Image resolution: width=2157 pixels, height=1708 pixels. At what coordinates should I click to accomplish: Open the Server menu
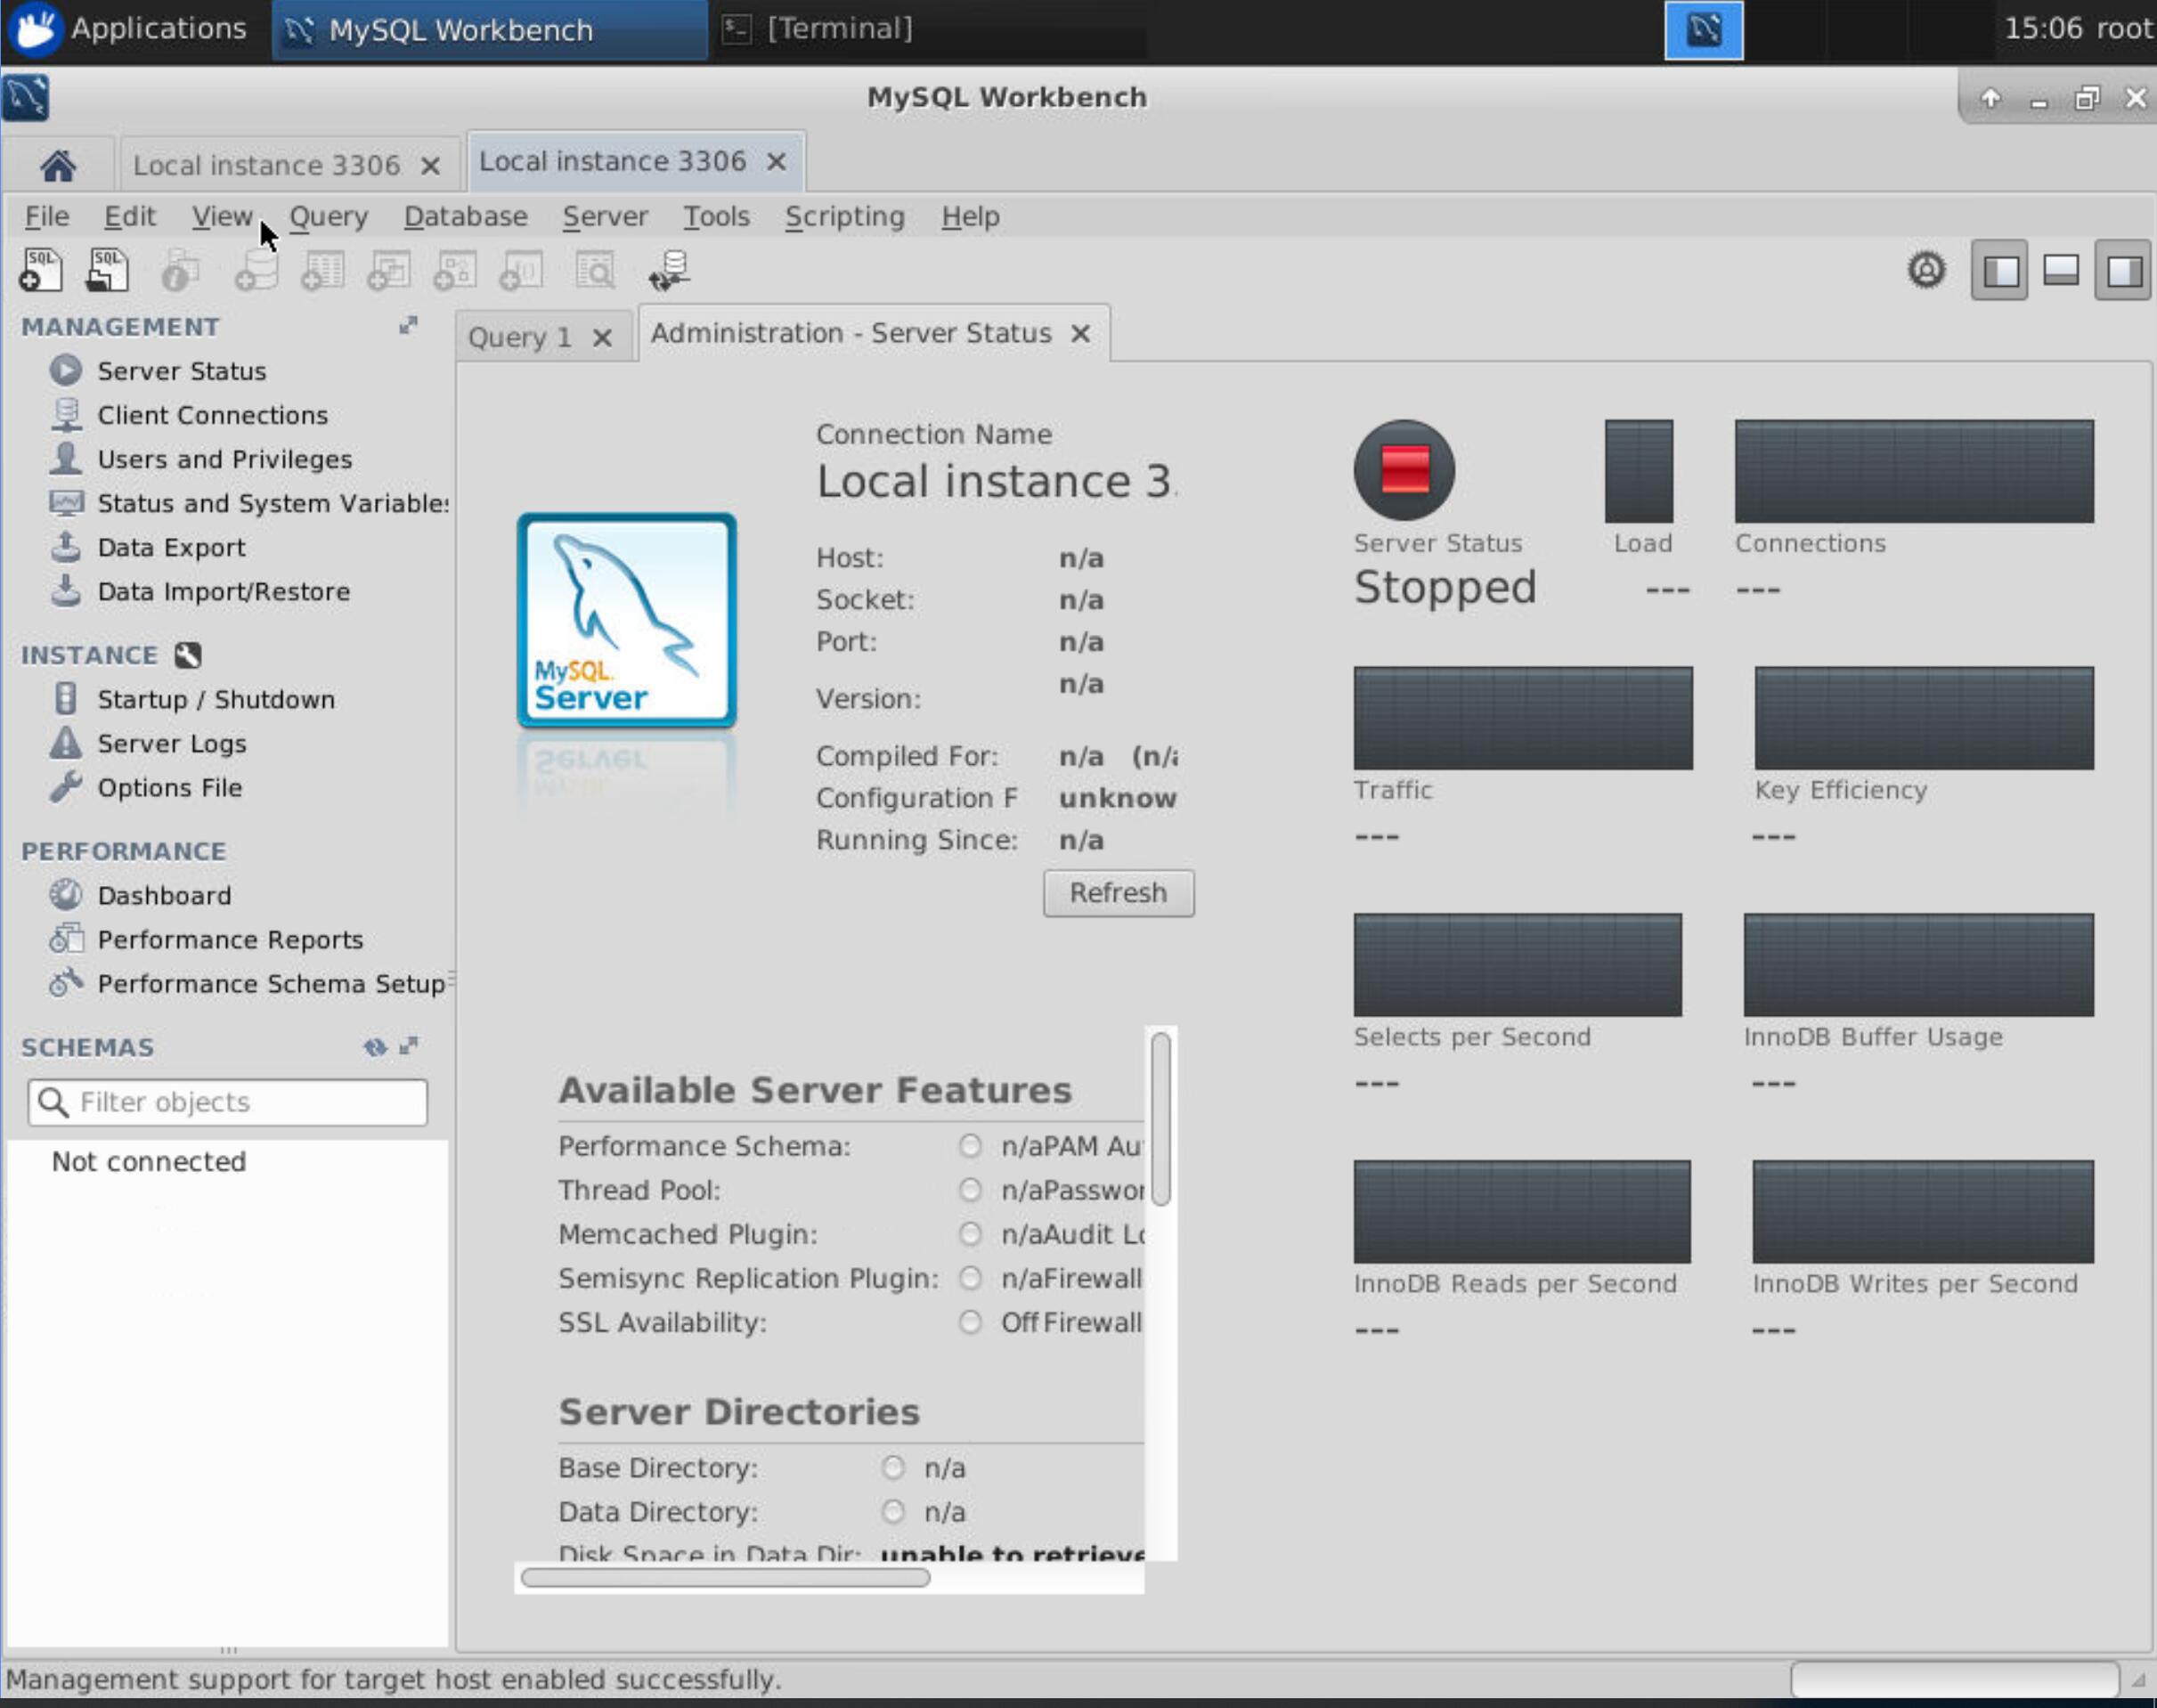tap(605, 216)
